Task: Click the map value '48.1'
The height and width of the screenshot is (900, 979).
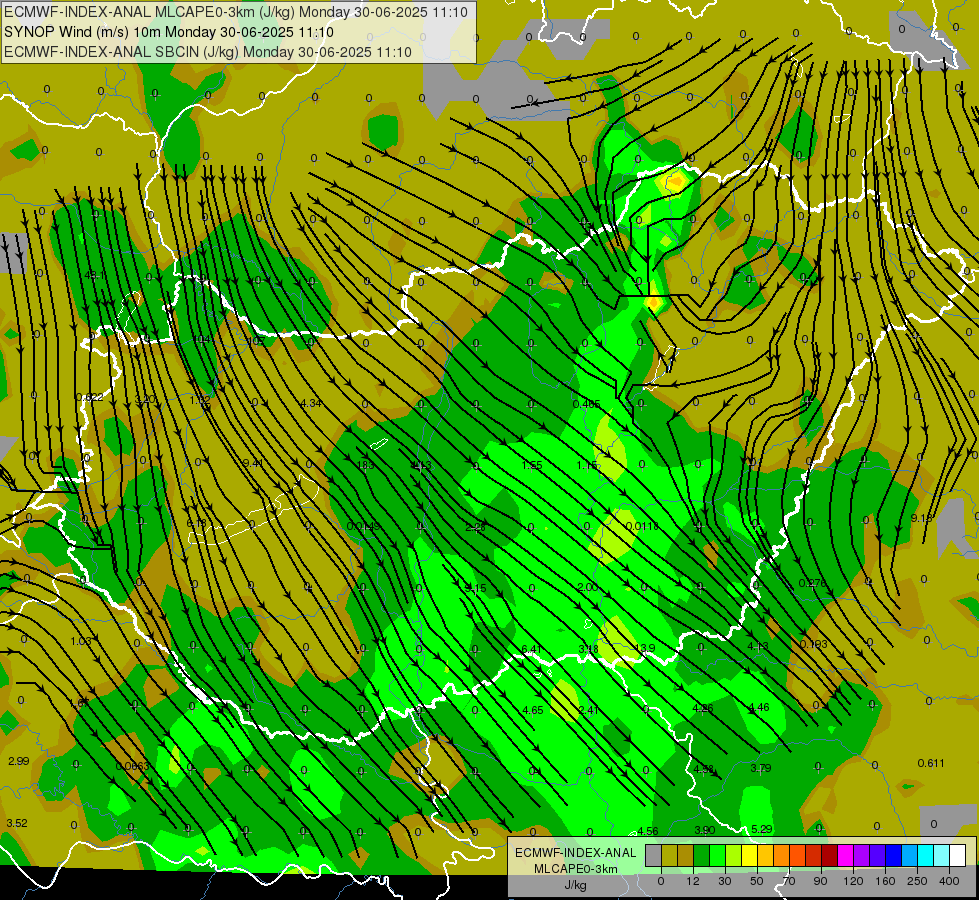Action: [x=95, y=275]
